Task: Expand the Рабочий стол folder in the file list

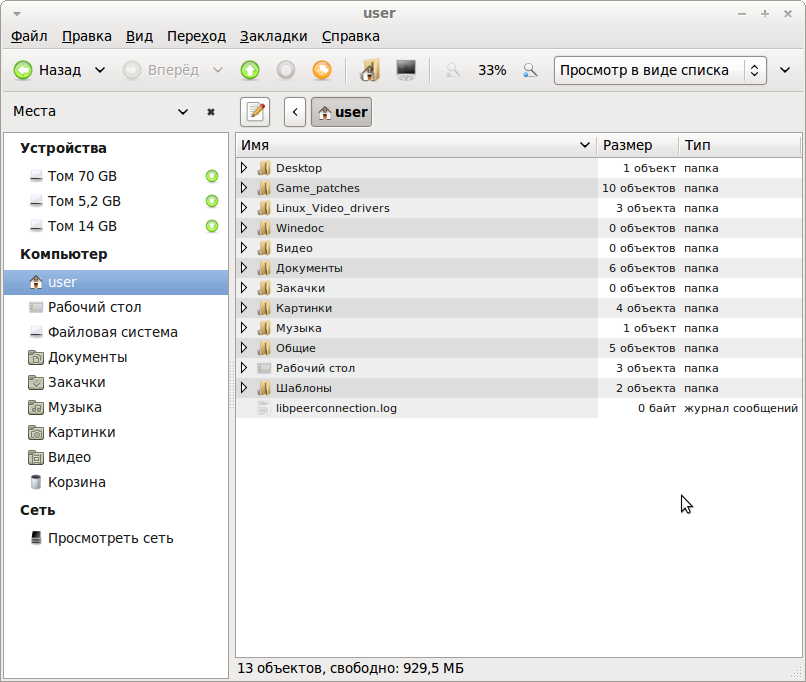Action: [244, 368]
